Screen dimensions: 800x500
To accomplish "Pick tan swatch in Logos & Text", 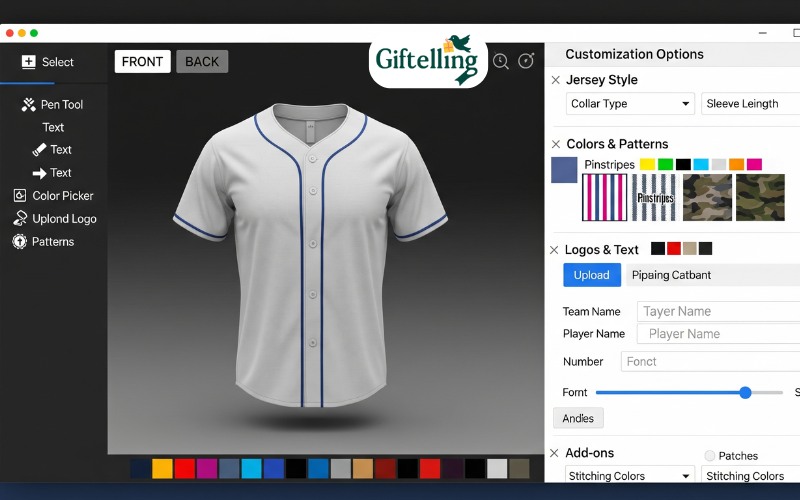I will (690, 248).
